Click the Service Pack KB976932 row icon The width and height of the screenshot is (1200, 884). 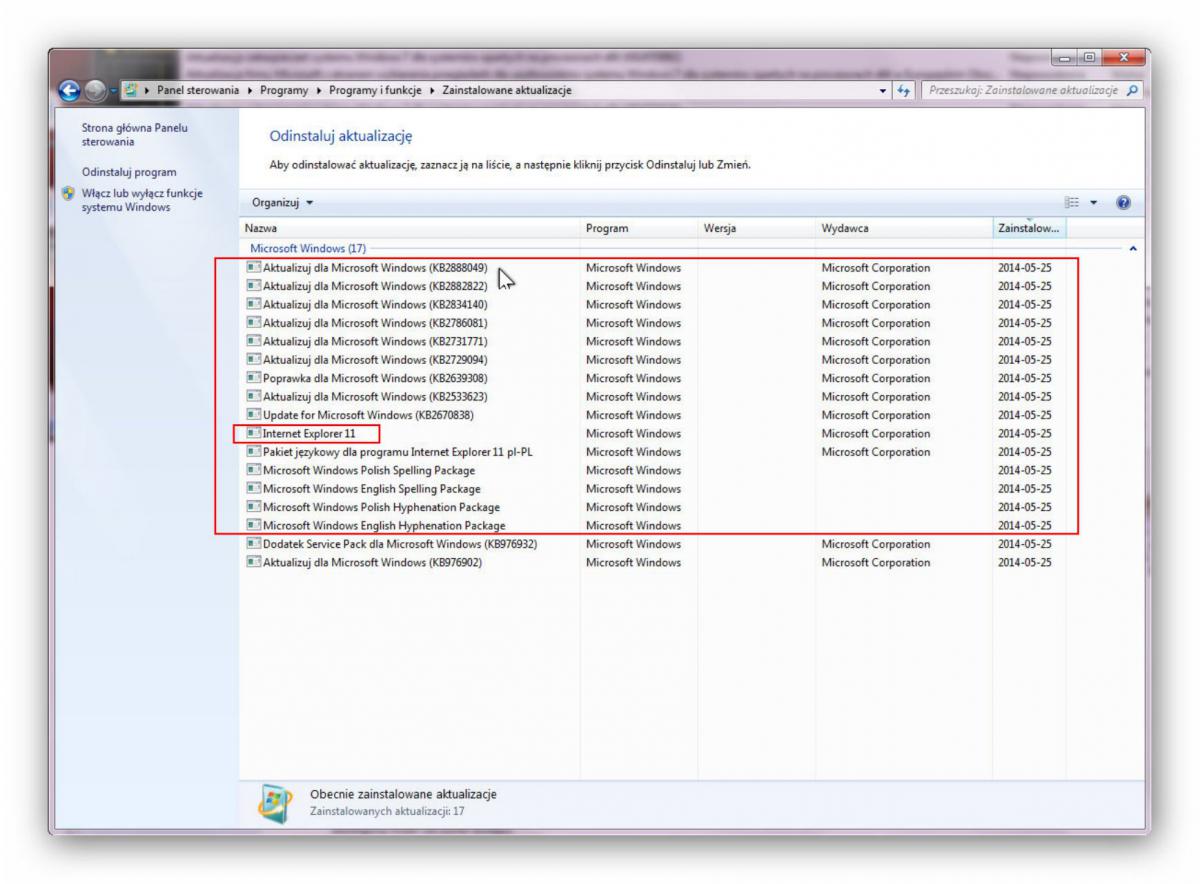(x=253, y=544)
